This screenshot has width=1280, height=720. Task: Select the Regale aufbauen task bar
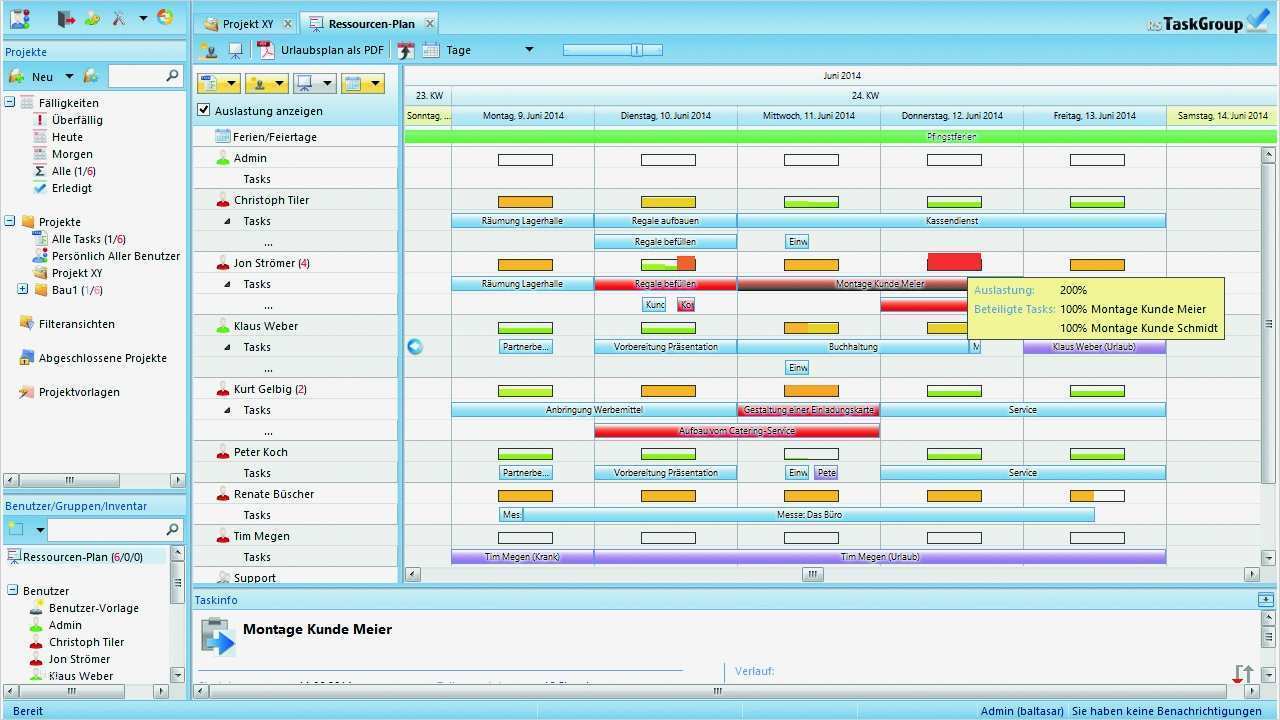tap(666, 221)
